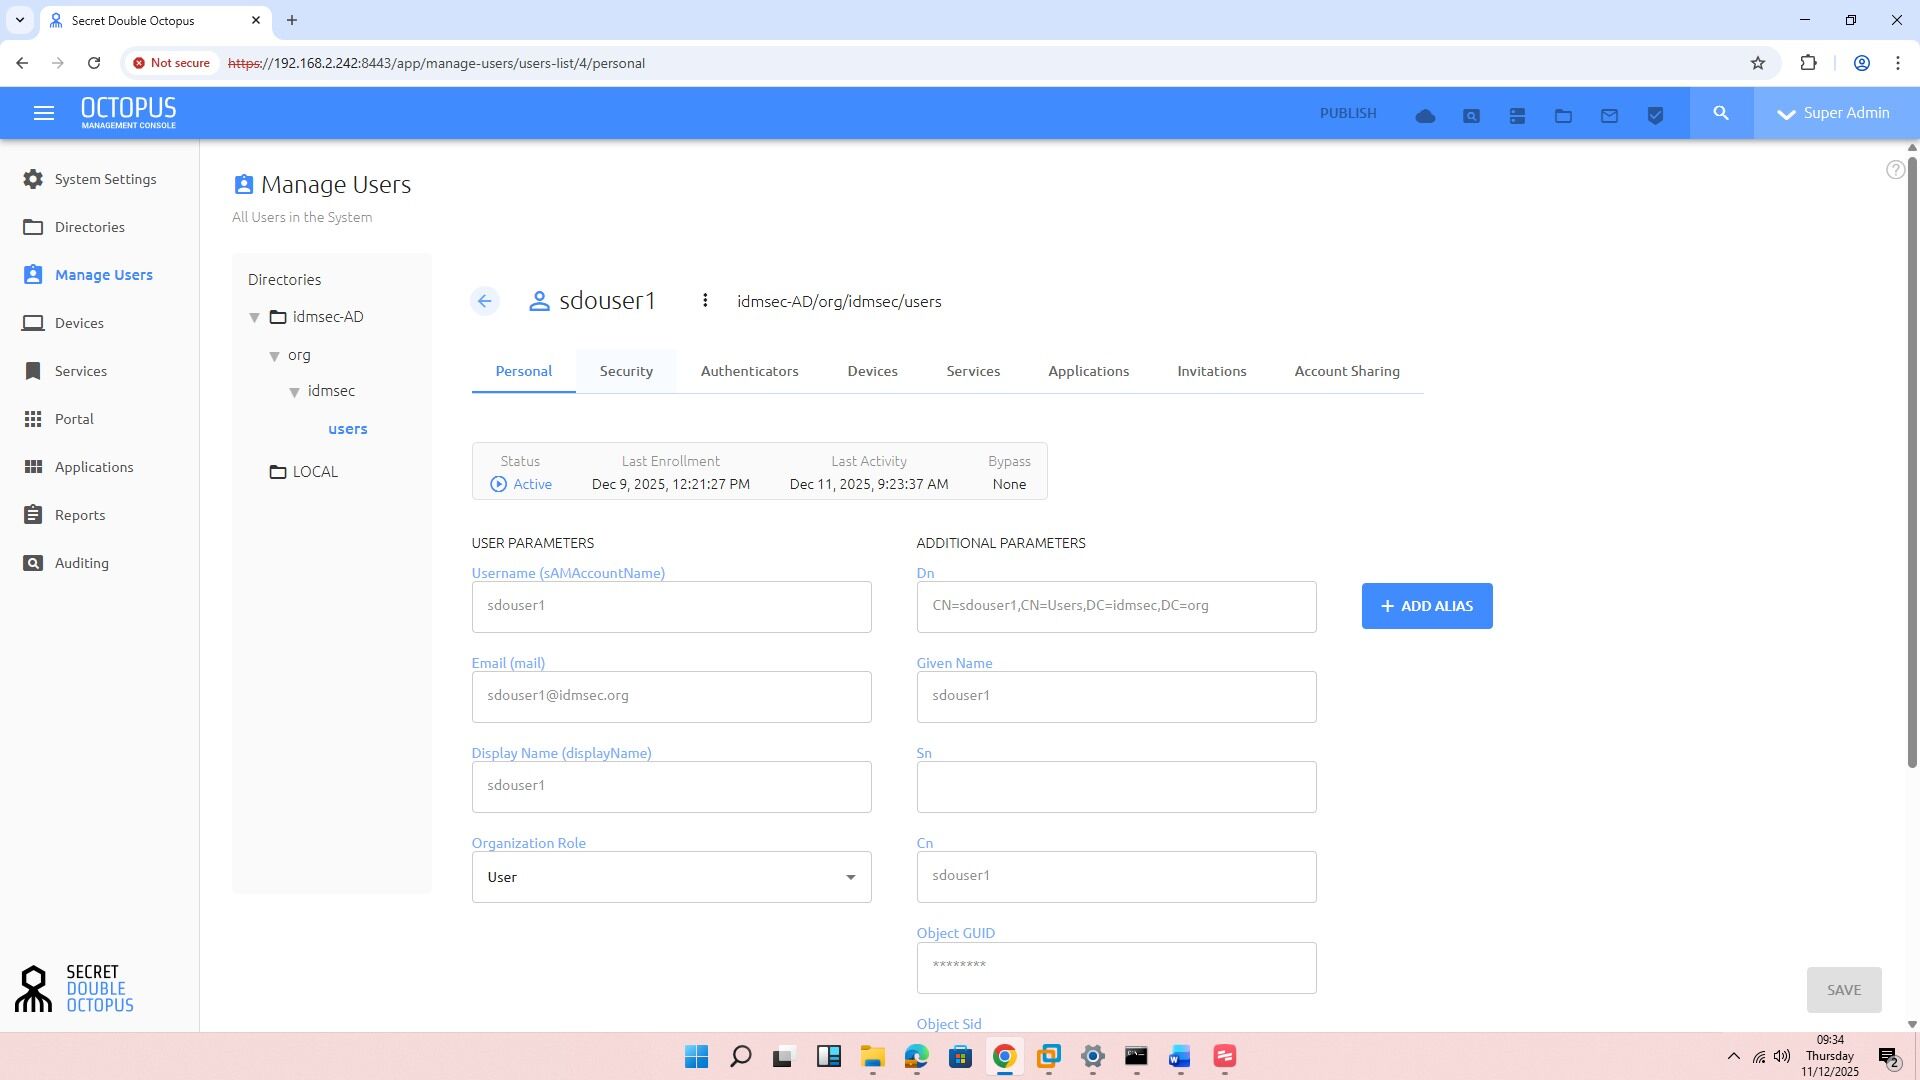
Task: Click the preview search header icon
Action: click(1471, 116)
